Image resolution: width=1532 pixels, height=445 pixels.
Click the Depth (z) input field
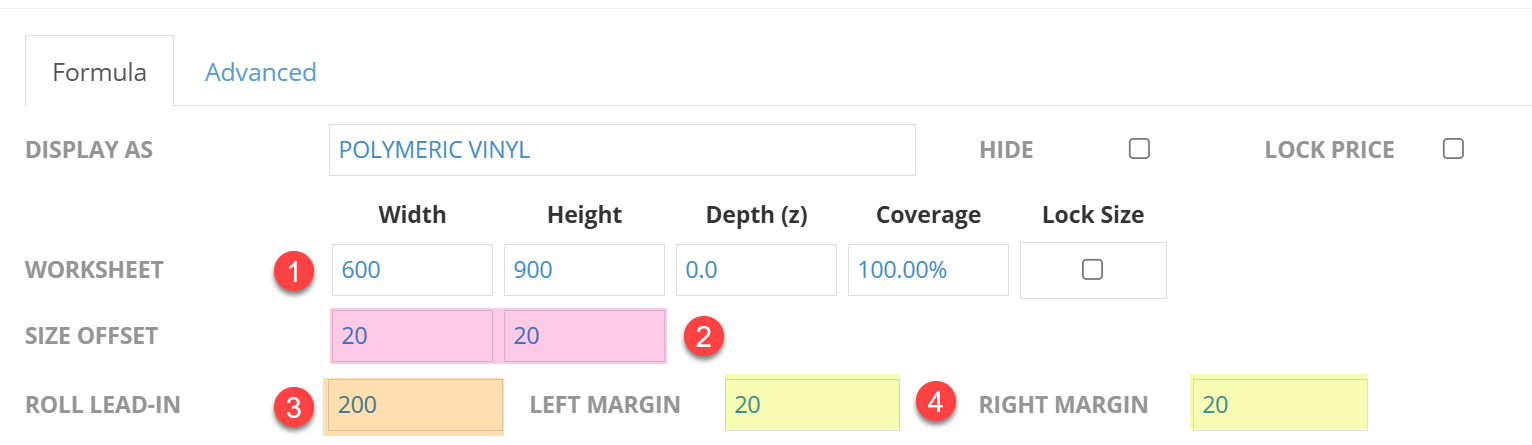point(756,270)
